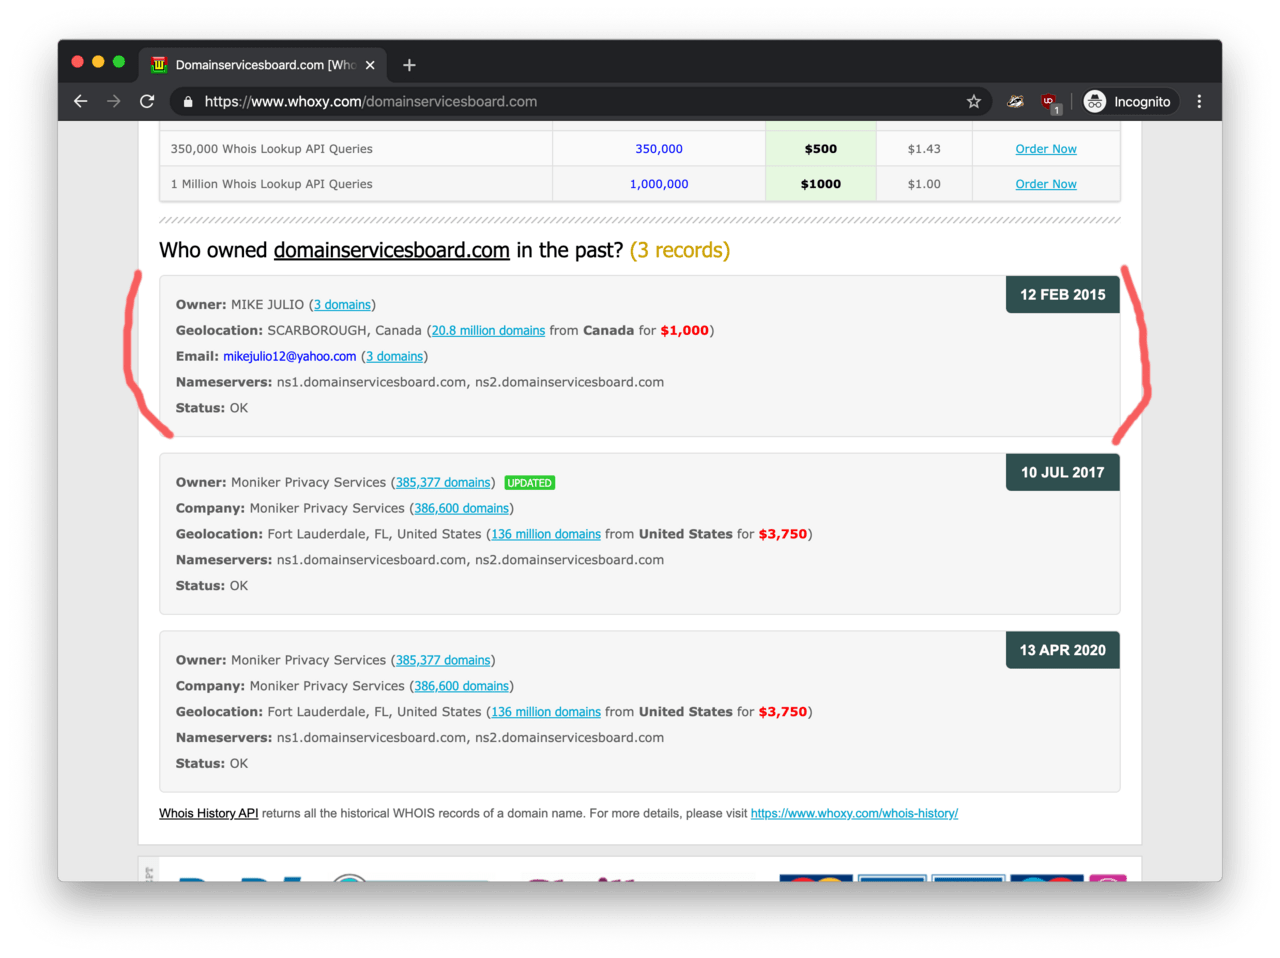1280x958 pixels.
Task: Click the $500 price cell
Action: click(821, 149)
